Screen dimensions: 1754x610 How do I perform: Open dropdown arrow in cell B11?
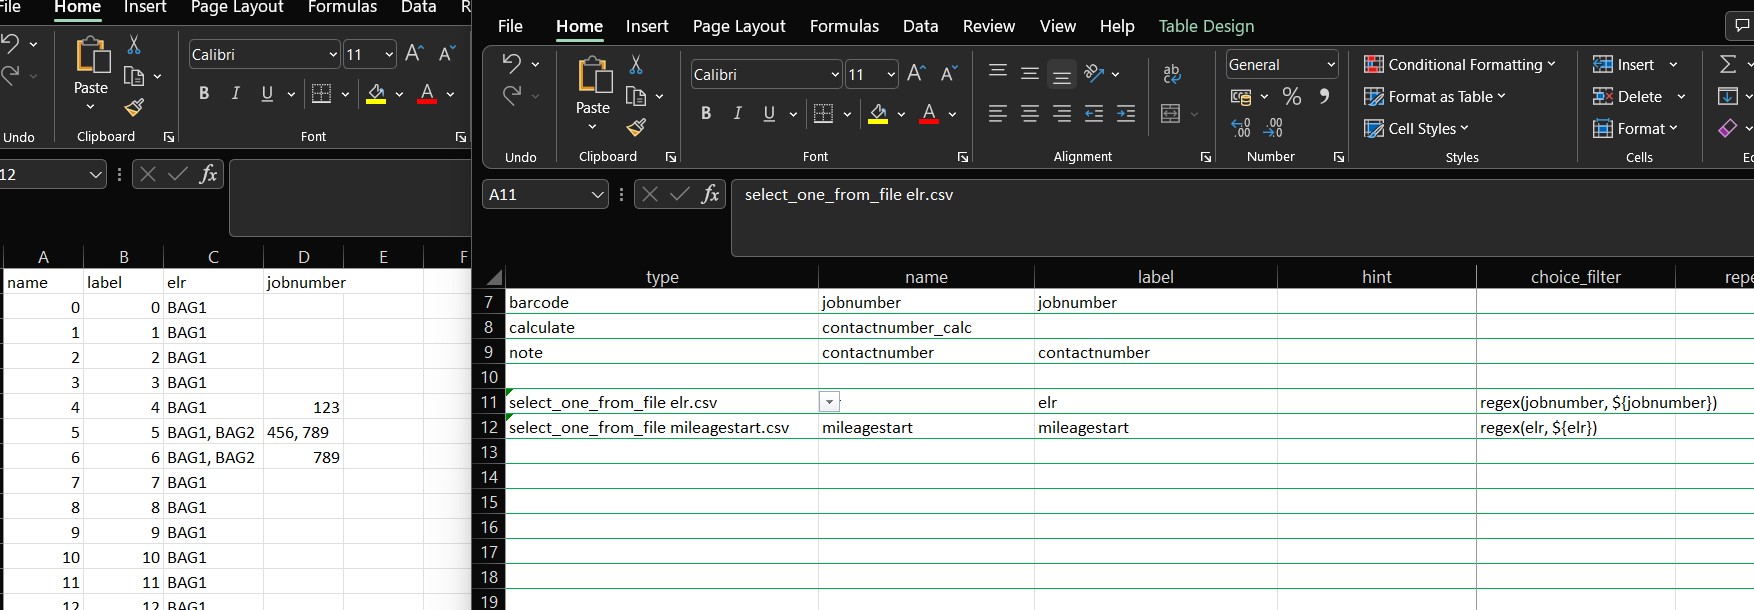(829, 402)
